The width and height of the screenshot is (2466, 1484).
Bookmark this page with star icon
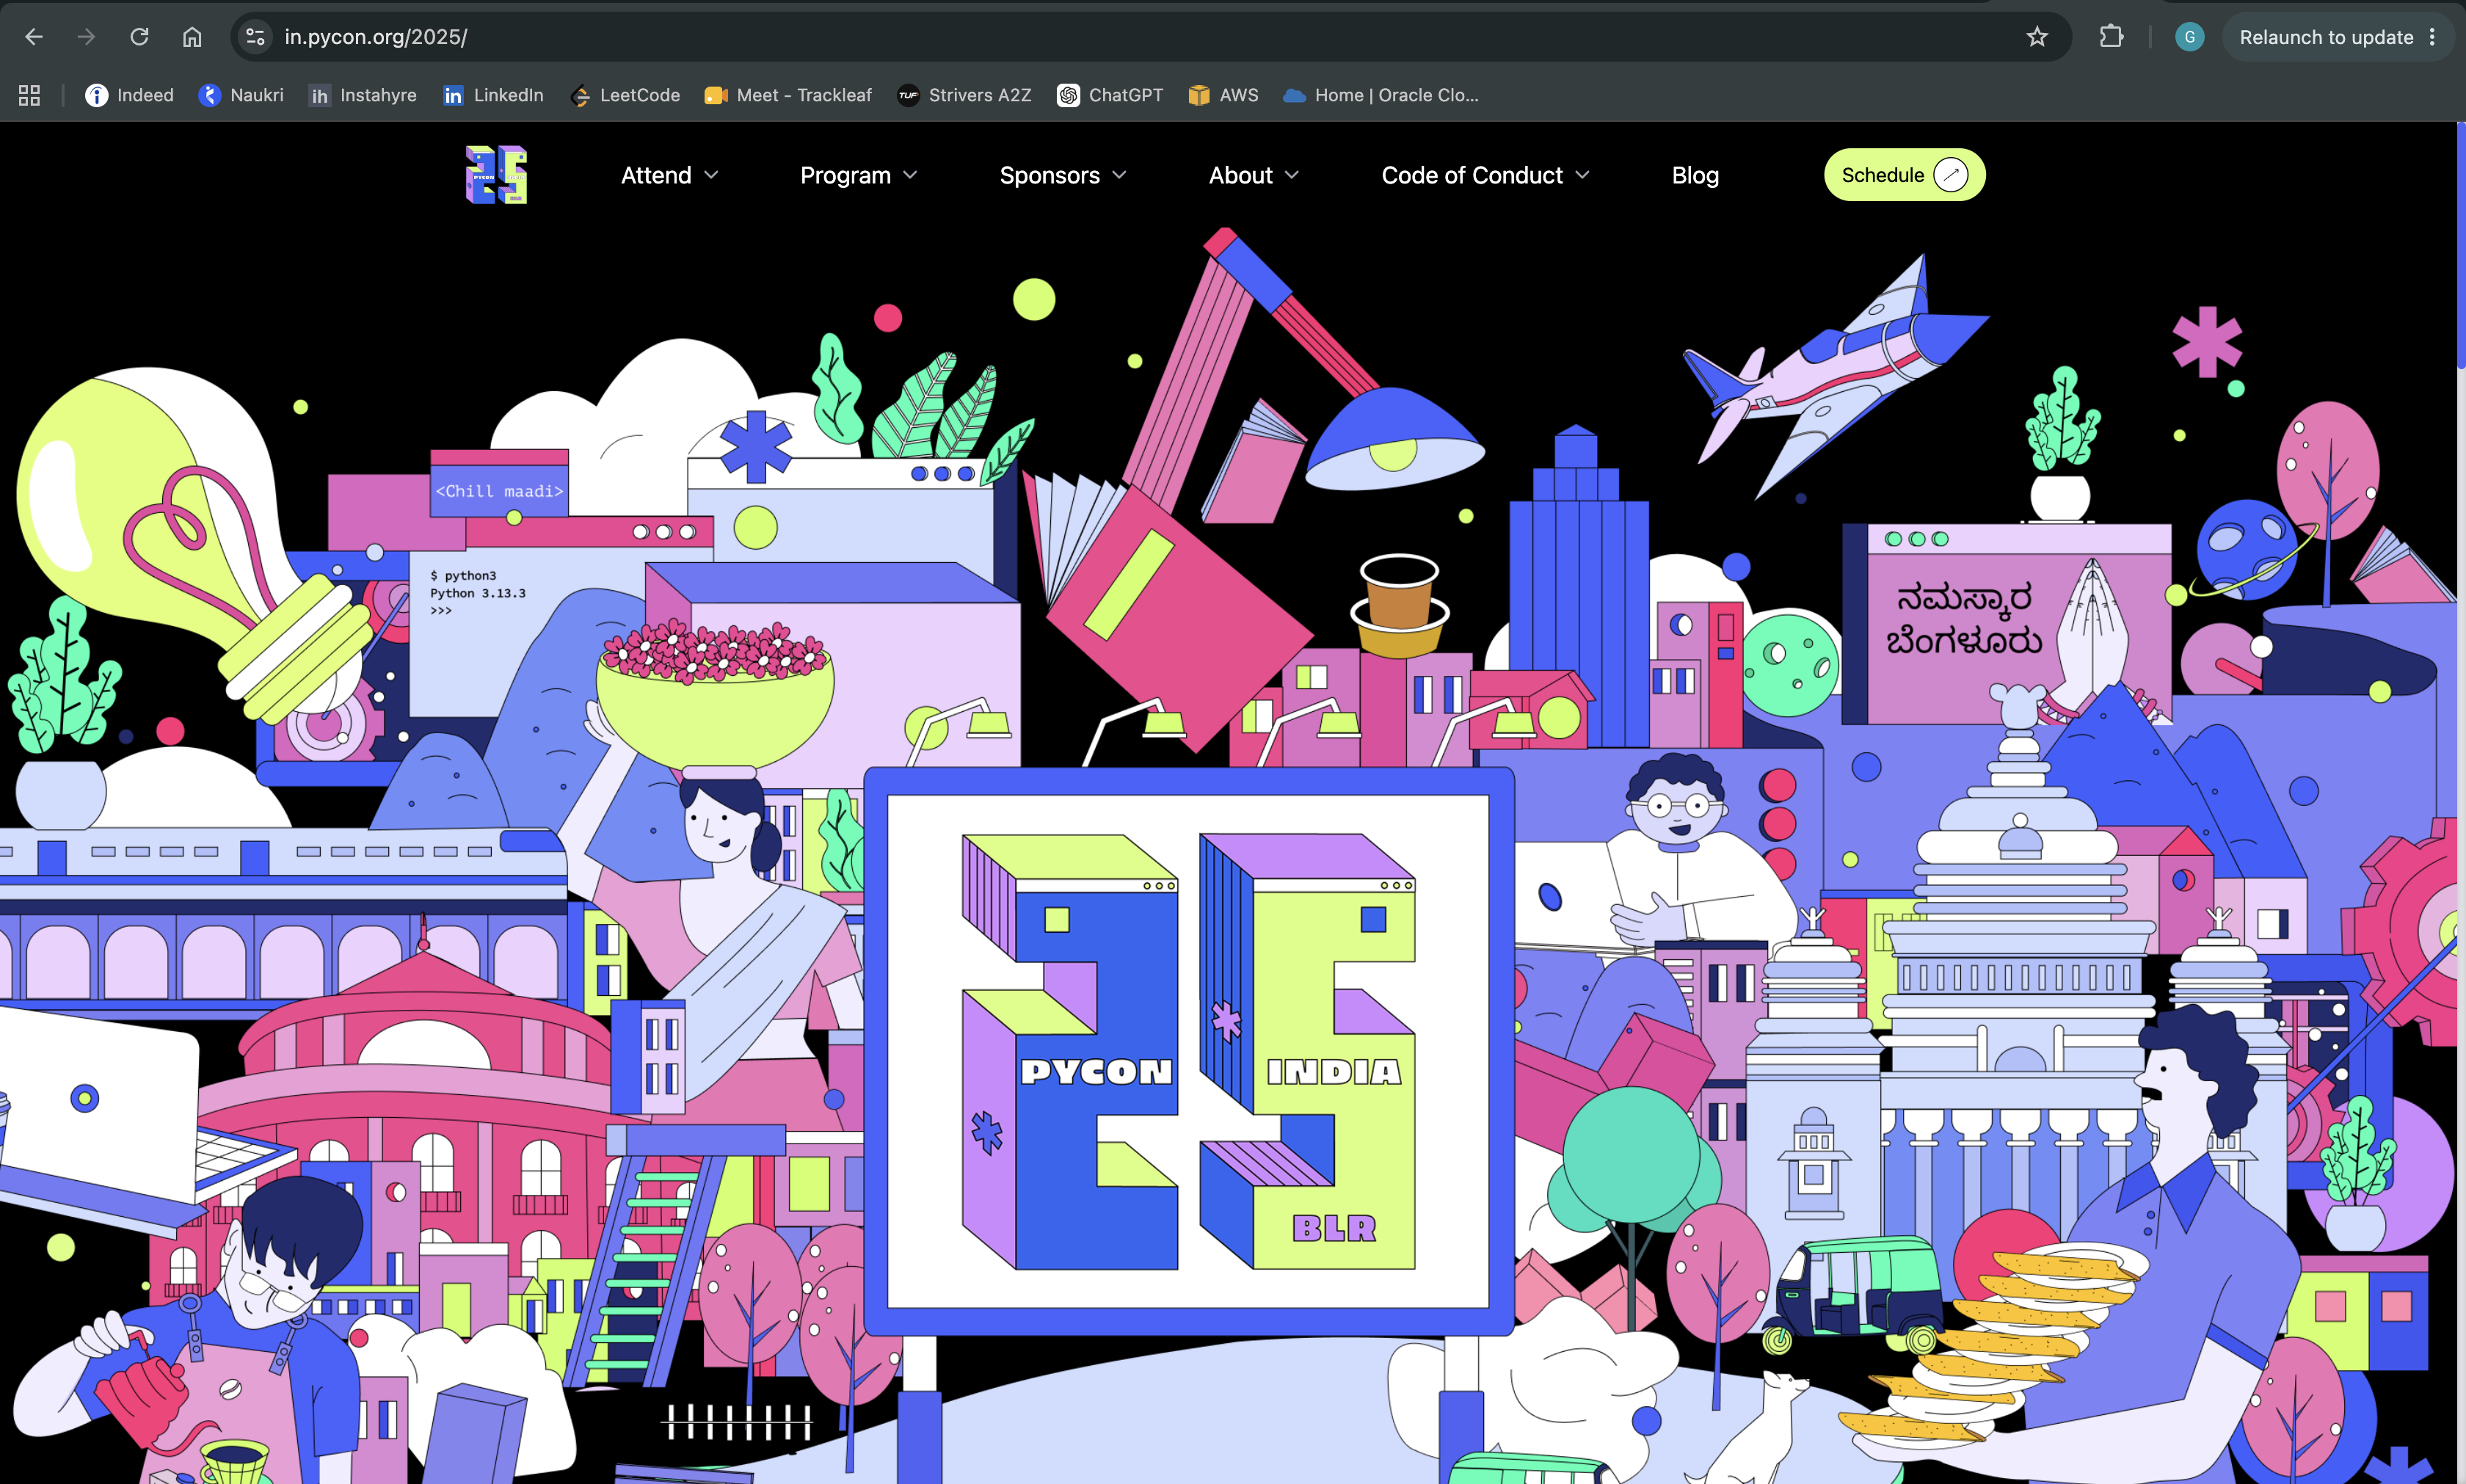point(2037,37)
